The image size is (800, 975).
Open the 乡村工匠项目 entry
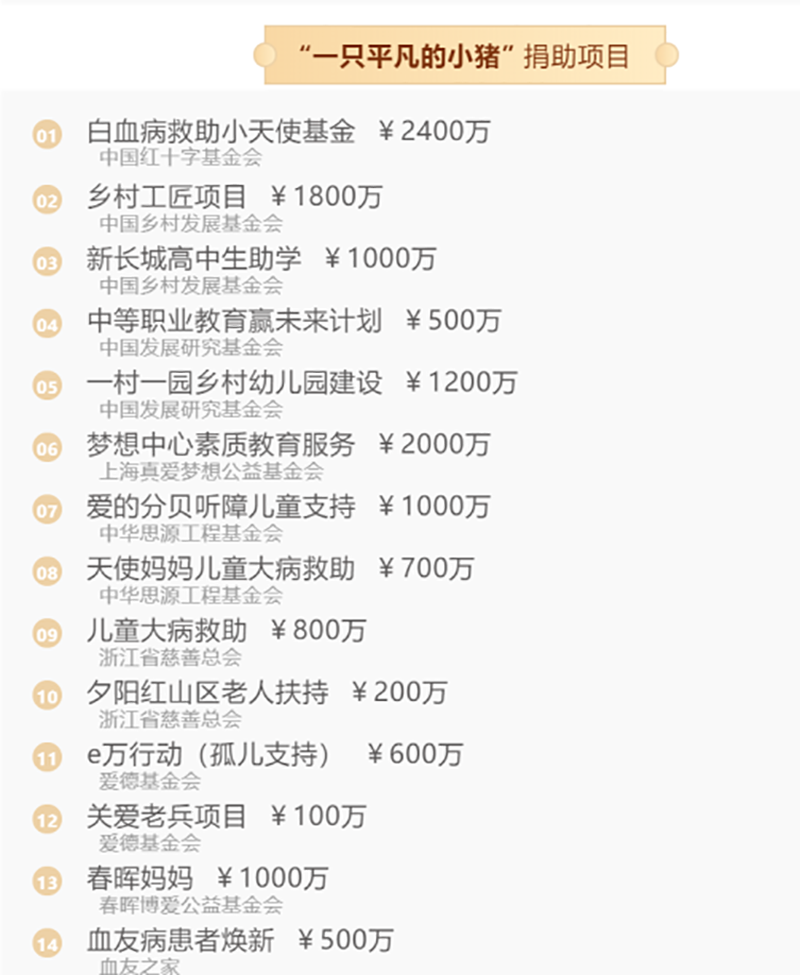click(167, 196)
